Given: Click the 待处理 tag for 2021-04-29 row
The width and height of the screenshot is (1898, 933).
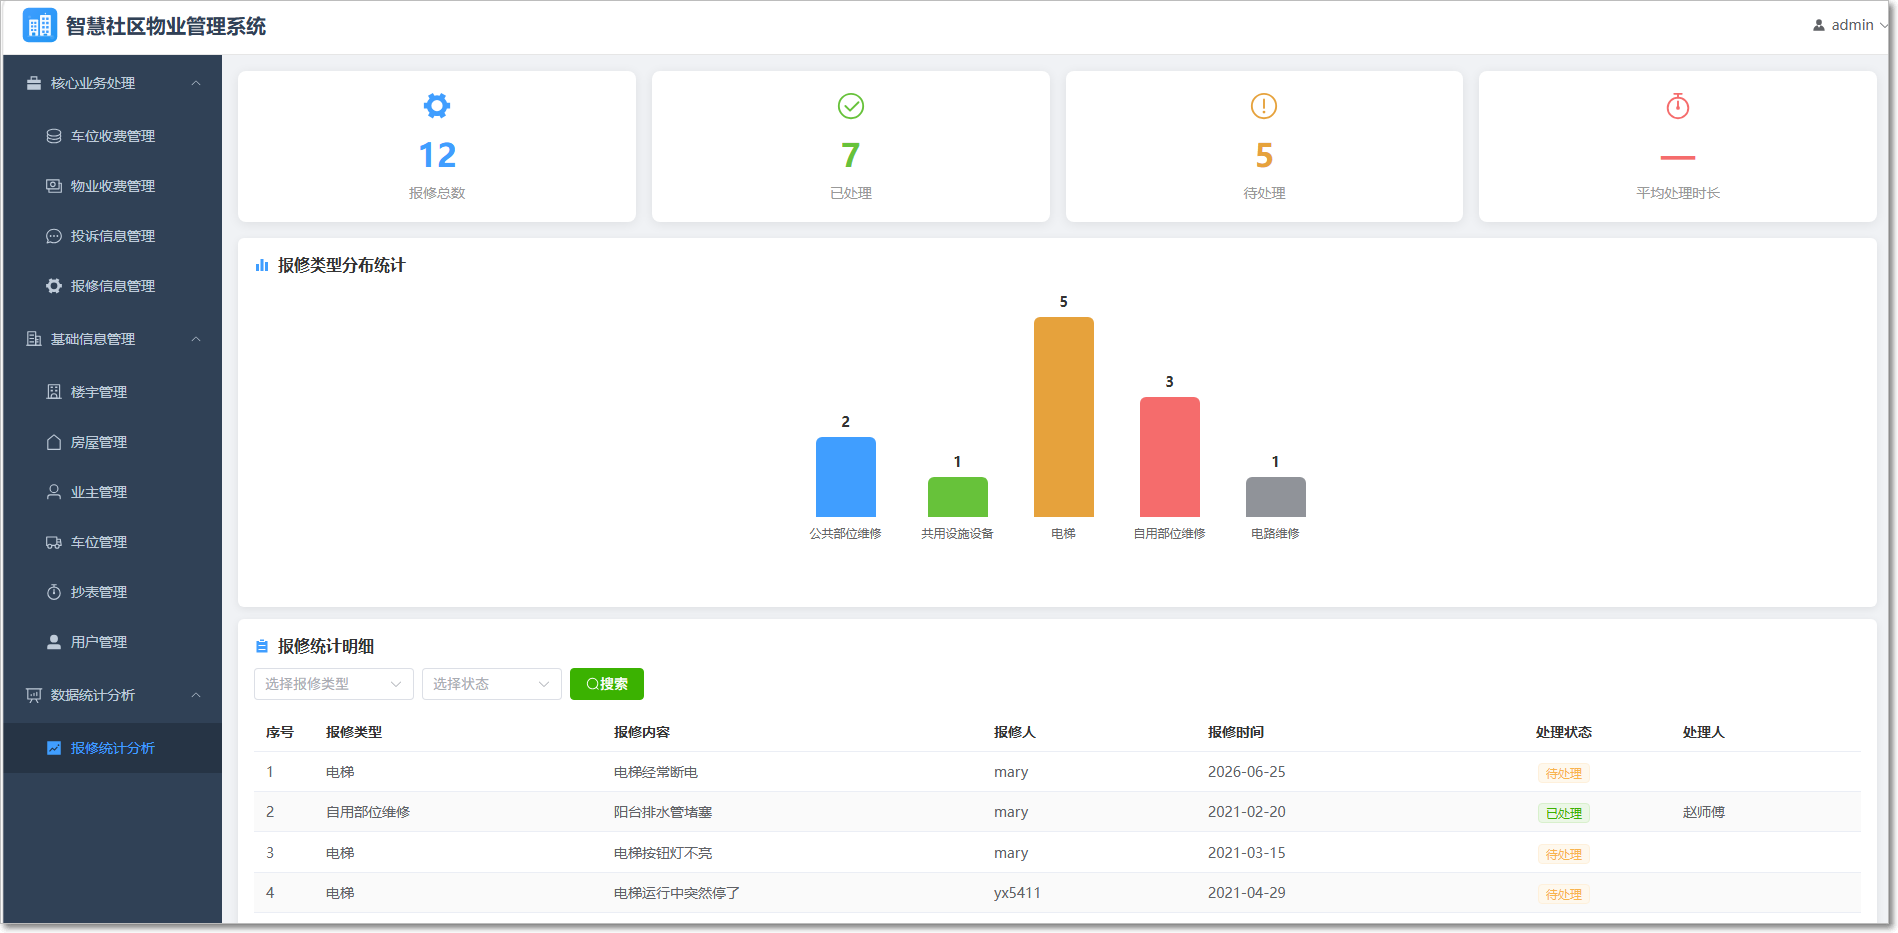Looking at the screenshot, I should 1564,894.
